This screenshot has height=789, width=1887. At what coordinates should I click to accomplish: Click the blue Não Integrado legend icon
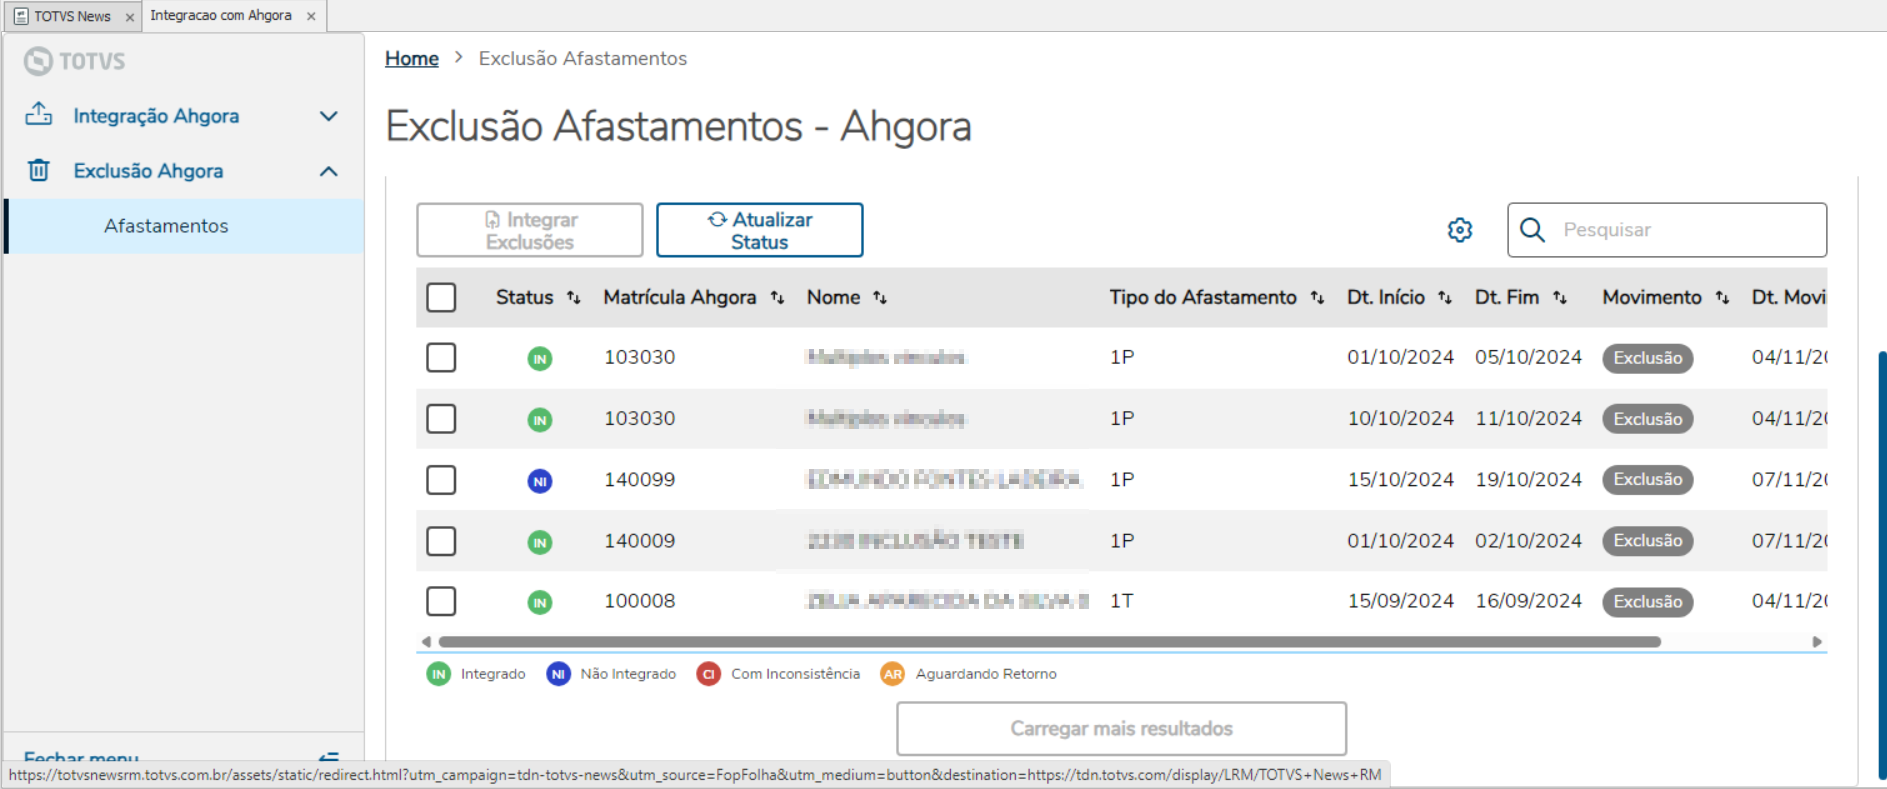coord(558,674)
